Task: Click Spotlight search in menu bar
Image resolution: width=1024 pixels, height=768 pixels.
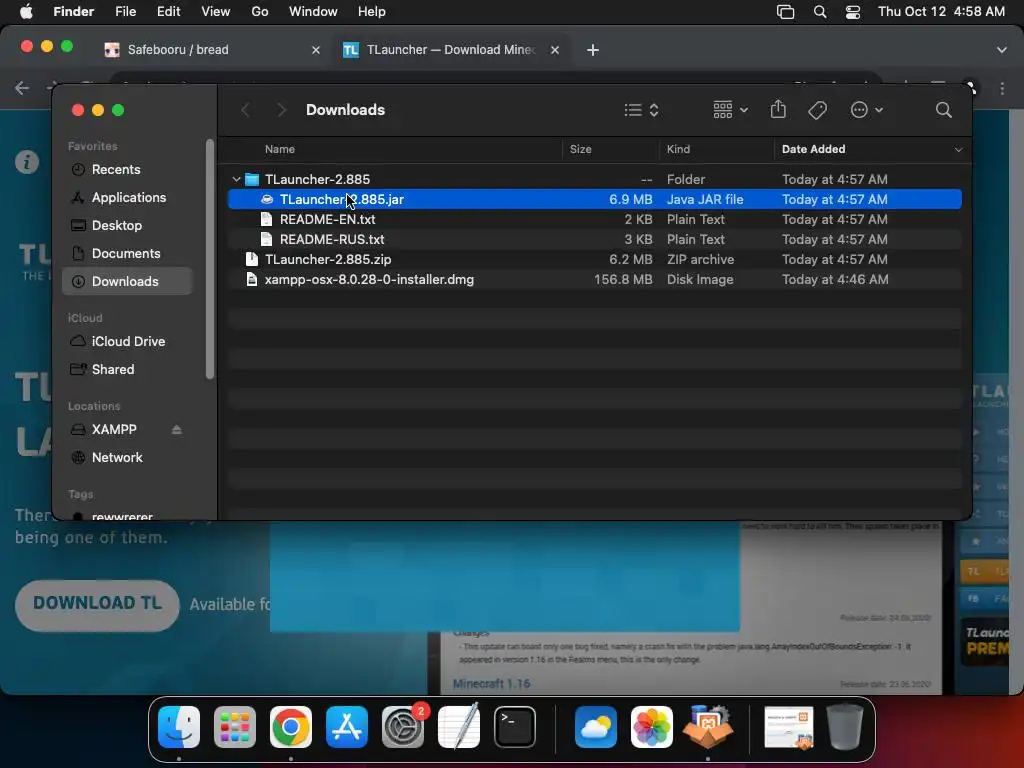Action: 820,12
